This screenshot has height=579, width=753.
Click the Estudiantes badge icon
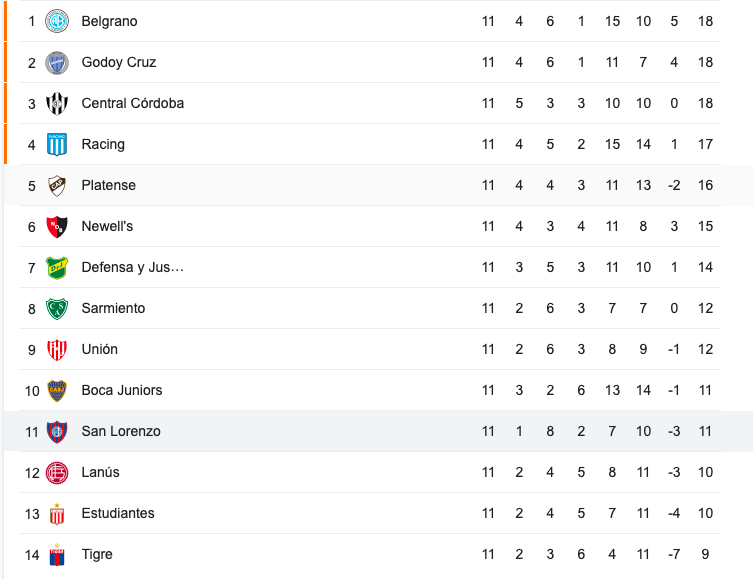click(57, 514)
